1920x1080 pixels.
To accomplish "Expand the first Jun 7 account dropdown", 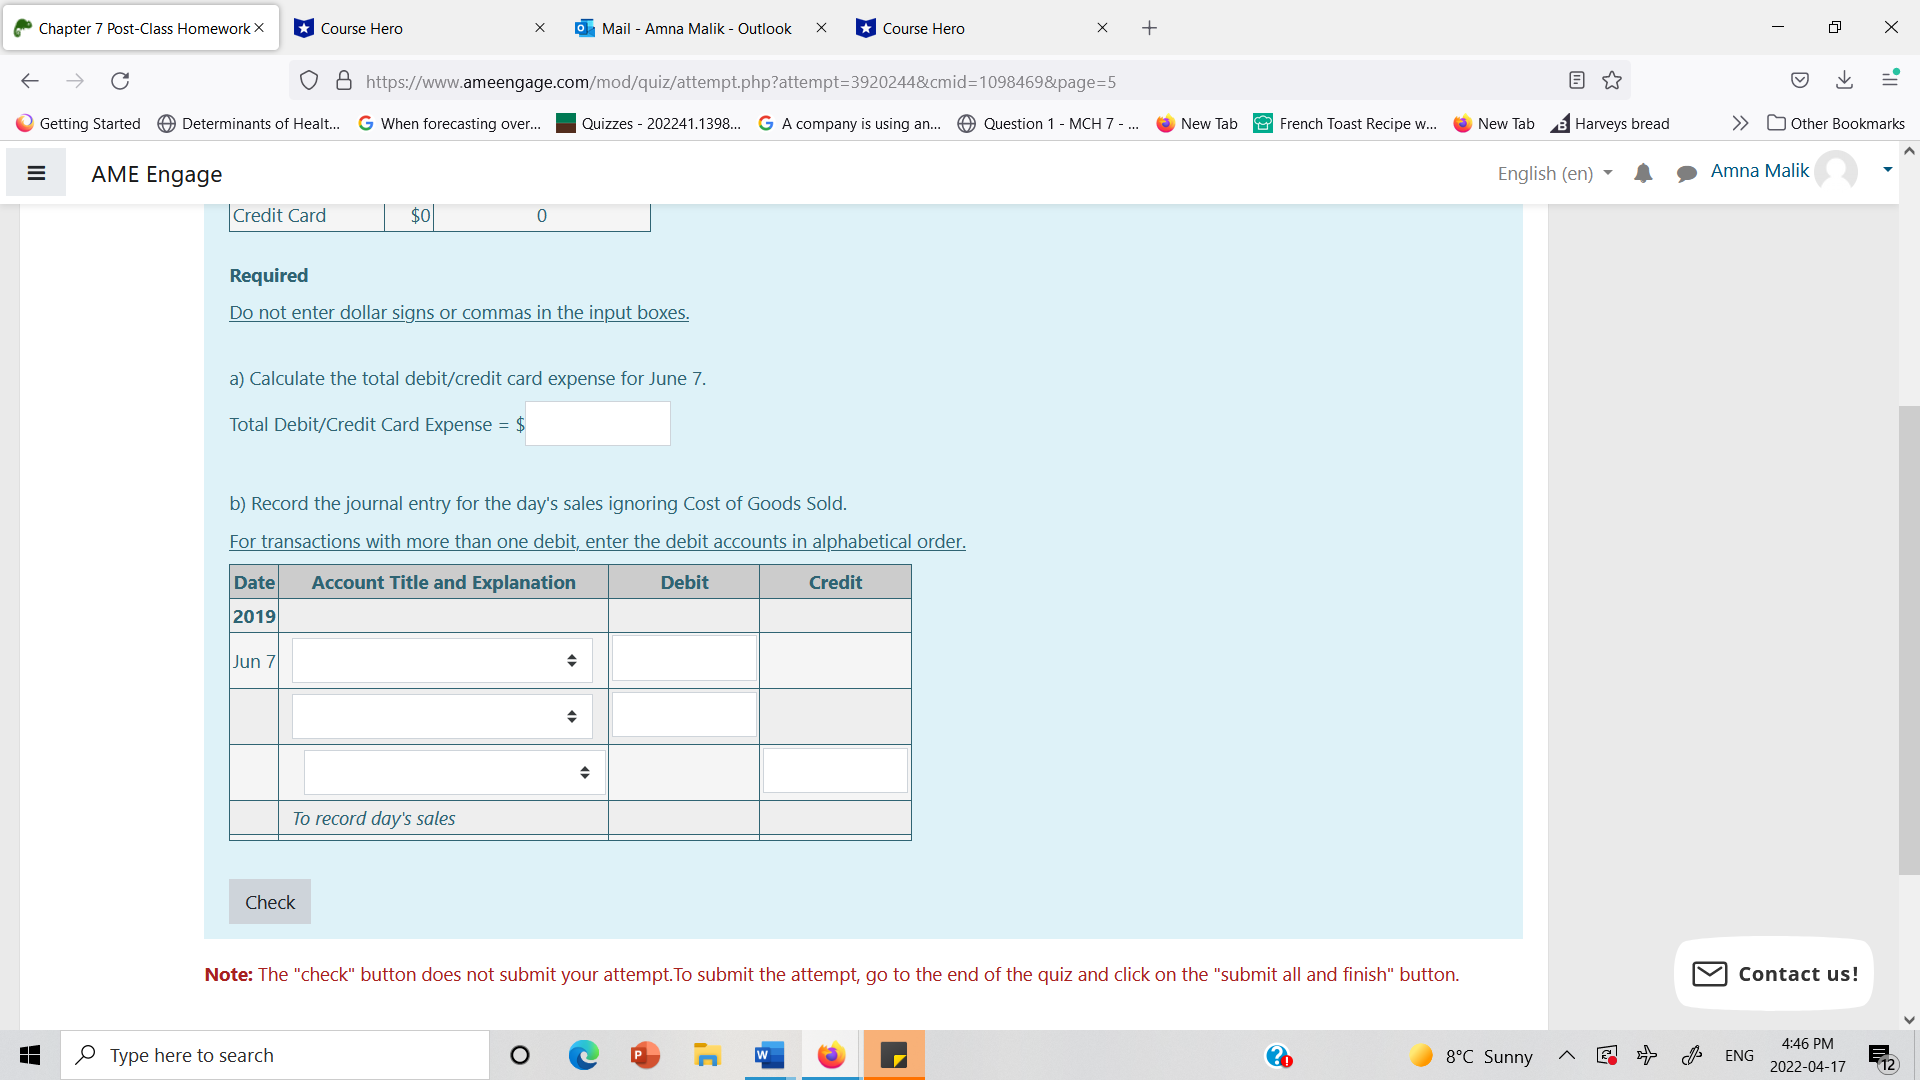I will [442, 661].
